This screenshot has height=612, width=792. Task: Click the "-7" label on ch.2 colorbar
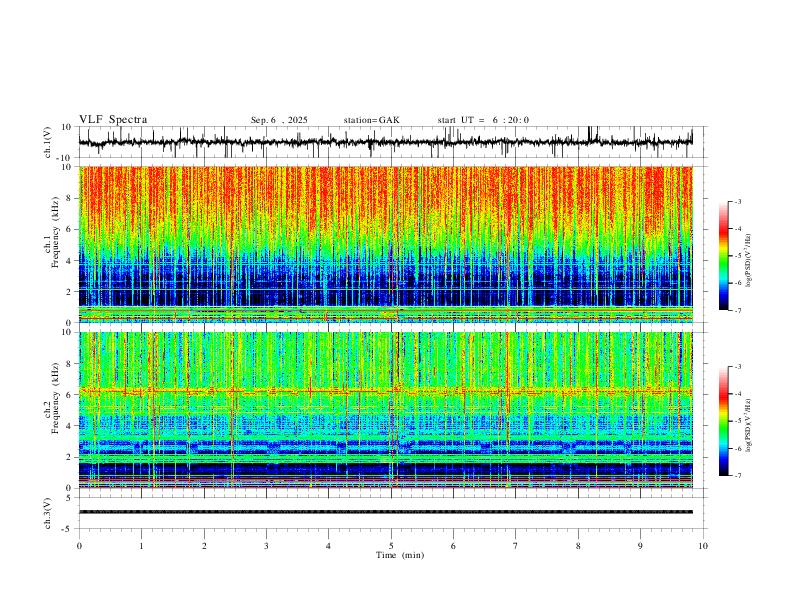(738, 476)
